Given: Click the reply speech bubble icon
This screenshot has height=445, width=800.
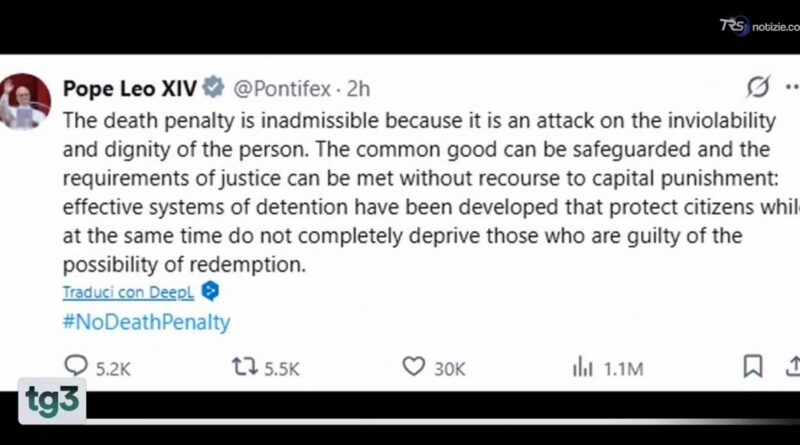Looking at the screenshot, I should click(x=76, y=365).
